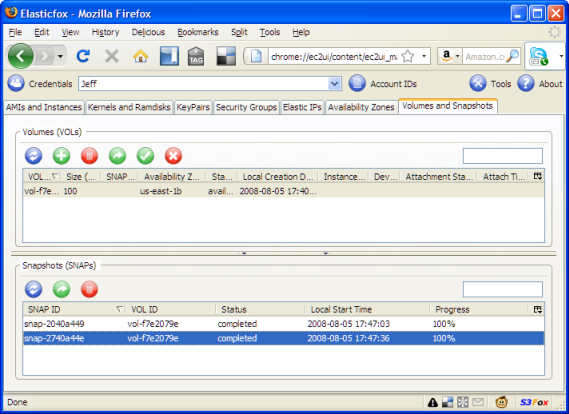Open the Delicious bookmarks sidebar icon

(169, 56)
